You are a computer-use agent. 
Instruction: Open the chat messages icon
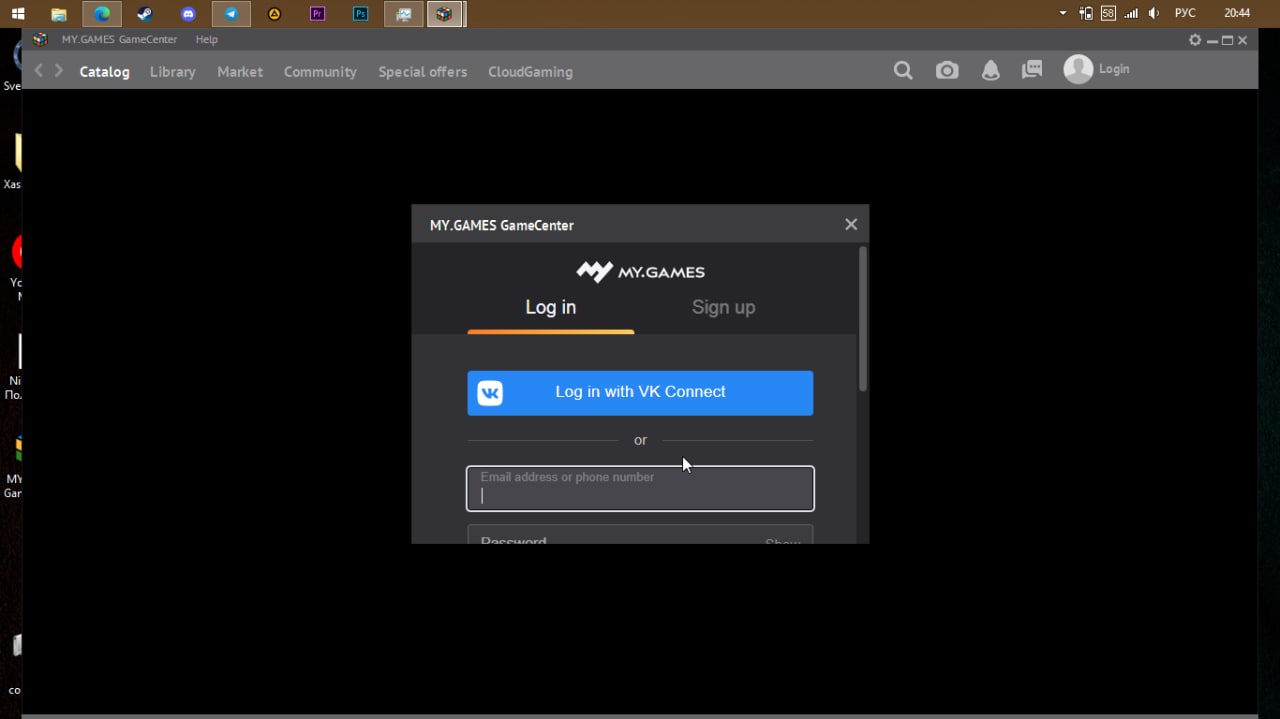1032,70
